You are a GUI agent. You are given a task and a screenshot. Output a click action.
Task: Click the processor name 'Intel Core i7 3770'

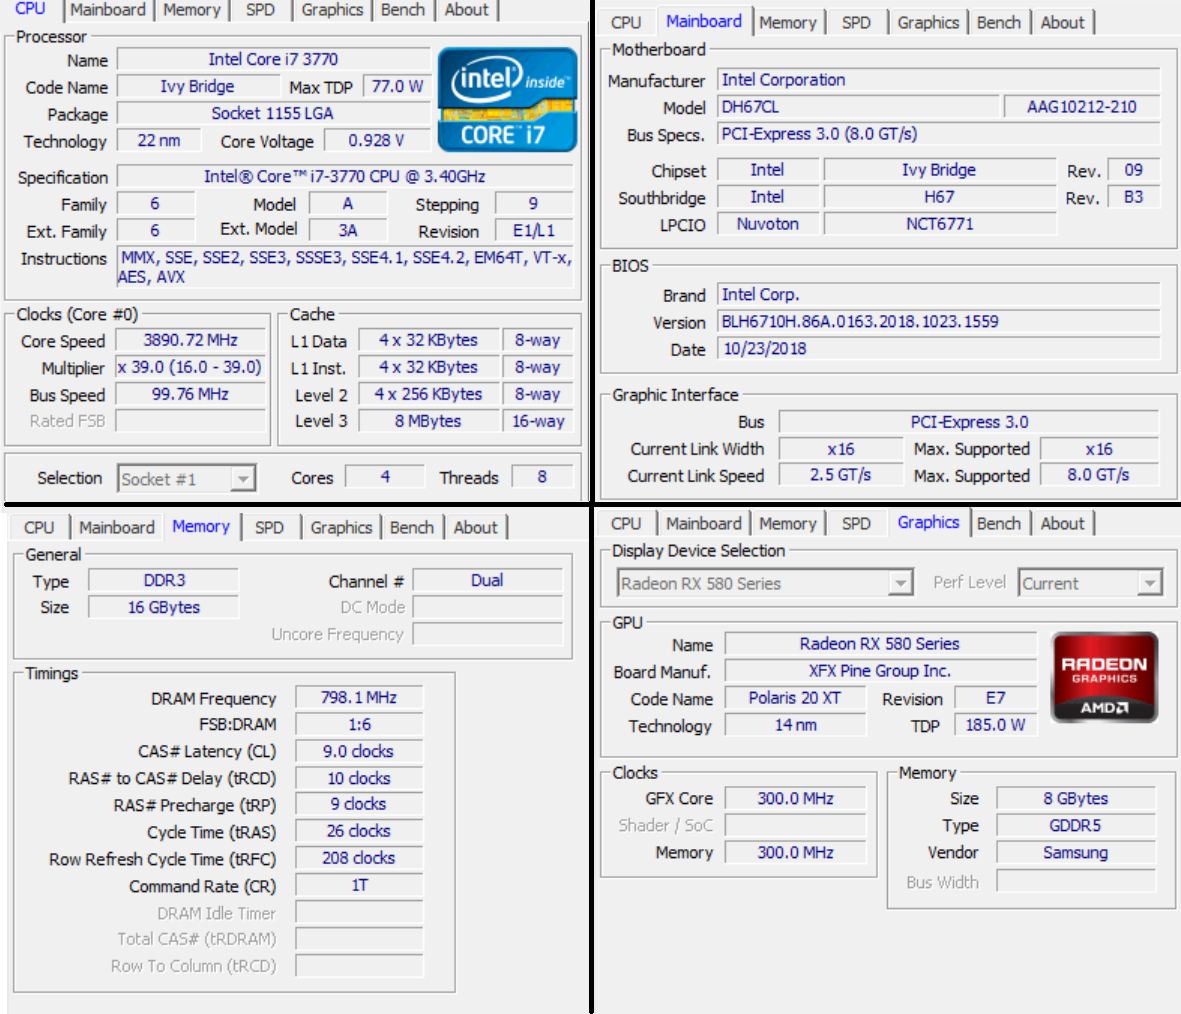273,59
